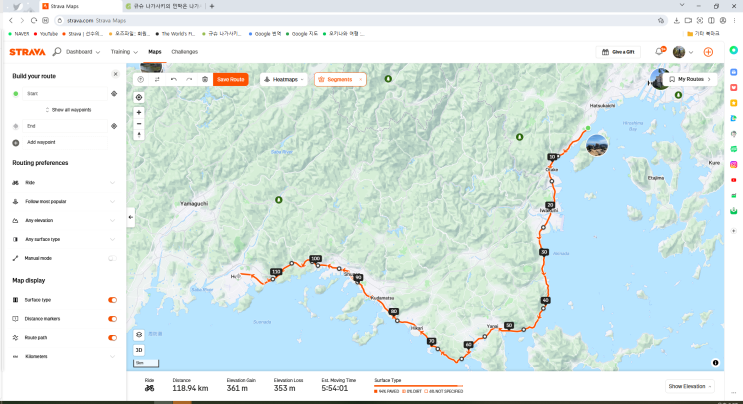The image size is (743, 404).
Task: Click the surface type progress bar
Action: [x=418, y=386]
